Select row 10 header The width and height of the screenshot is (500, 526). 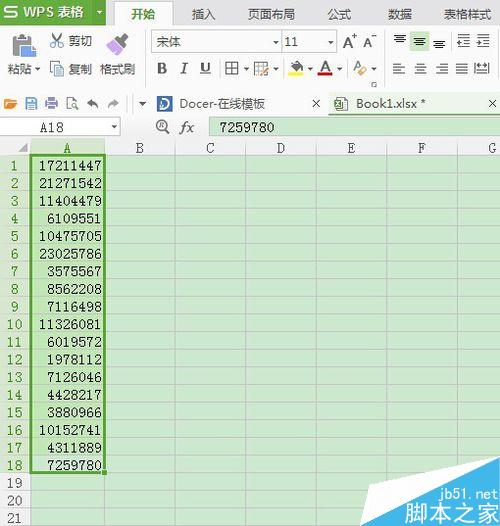coord(15,324)
